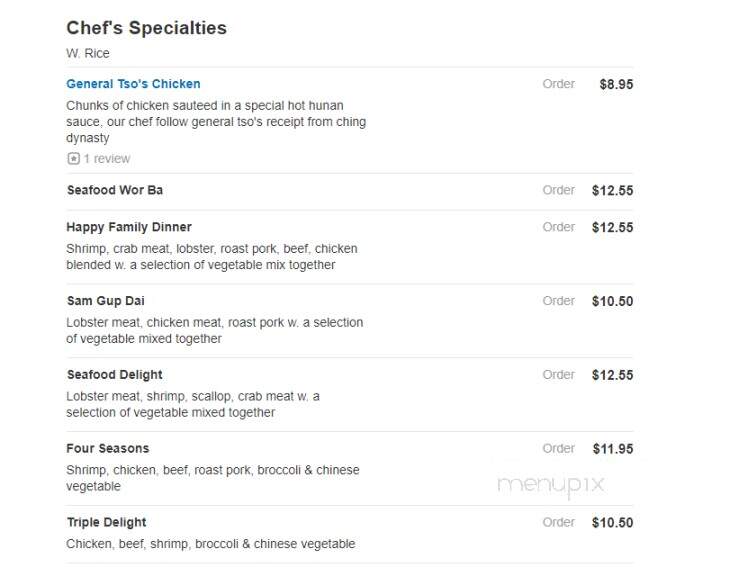Viewport: 730px width, 567px height.
Task: Select the Seafood Wor Ba item title
Action: 115,190
